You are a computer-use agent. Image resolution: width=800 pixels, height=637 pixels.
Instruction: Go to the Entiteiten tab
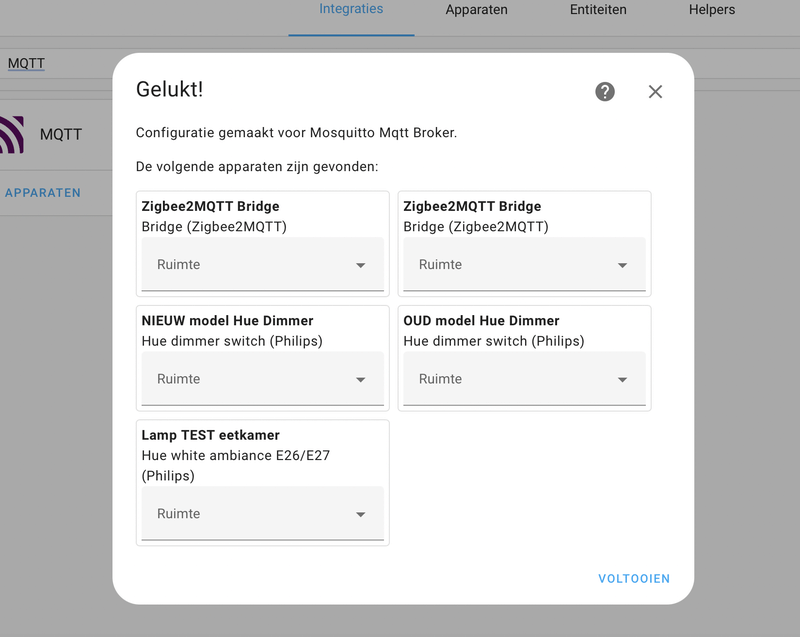(598, 10)
